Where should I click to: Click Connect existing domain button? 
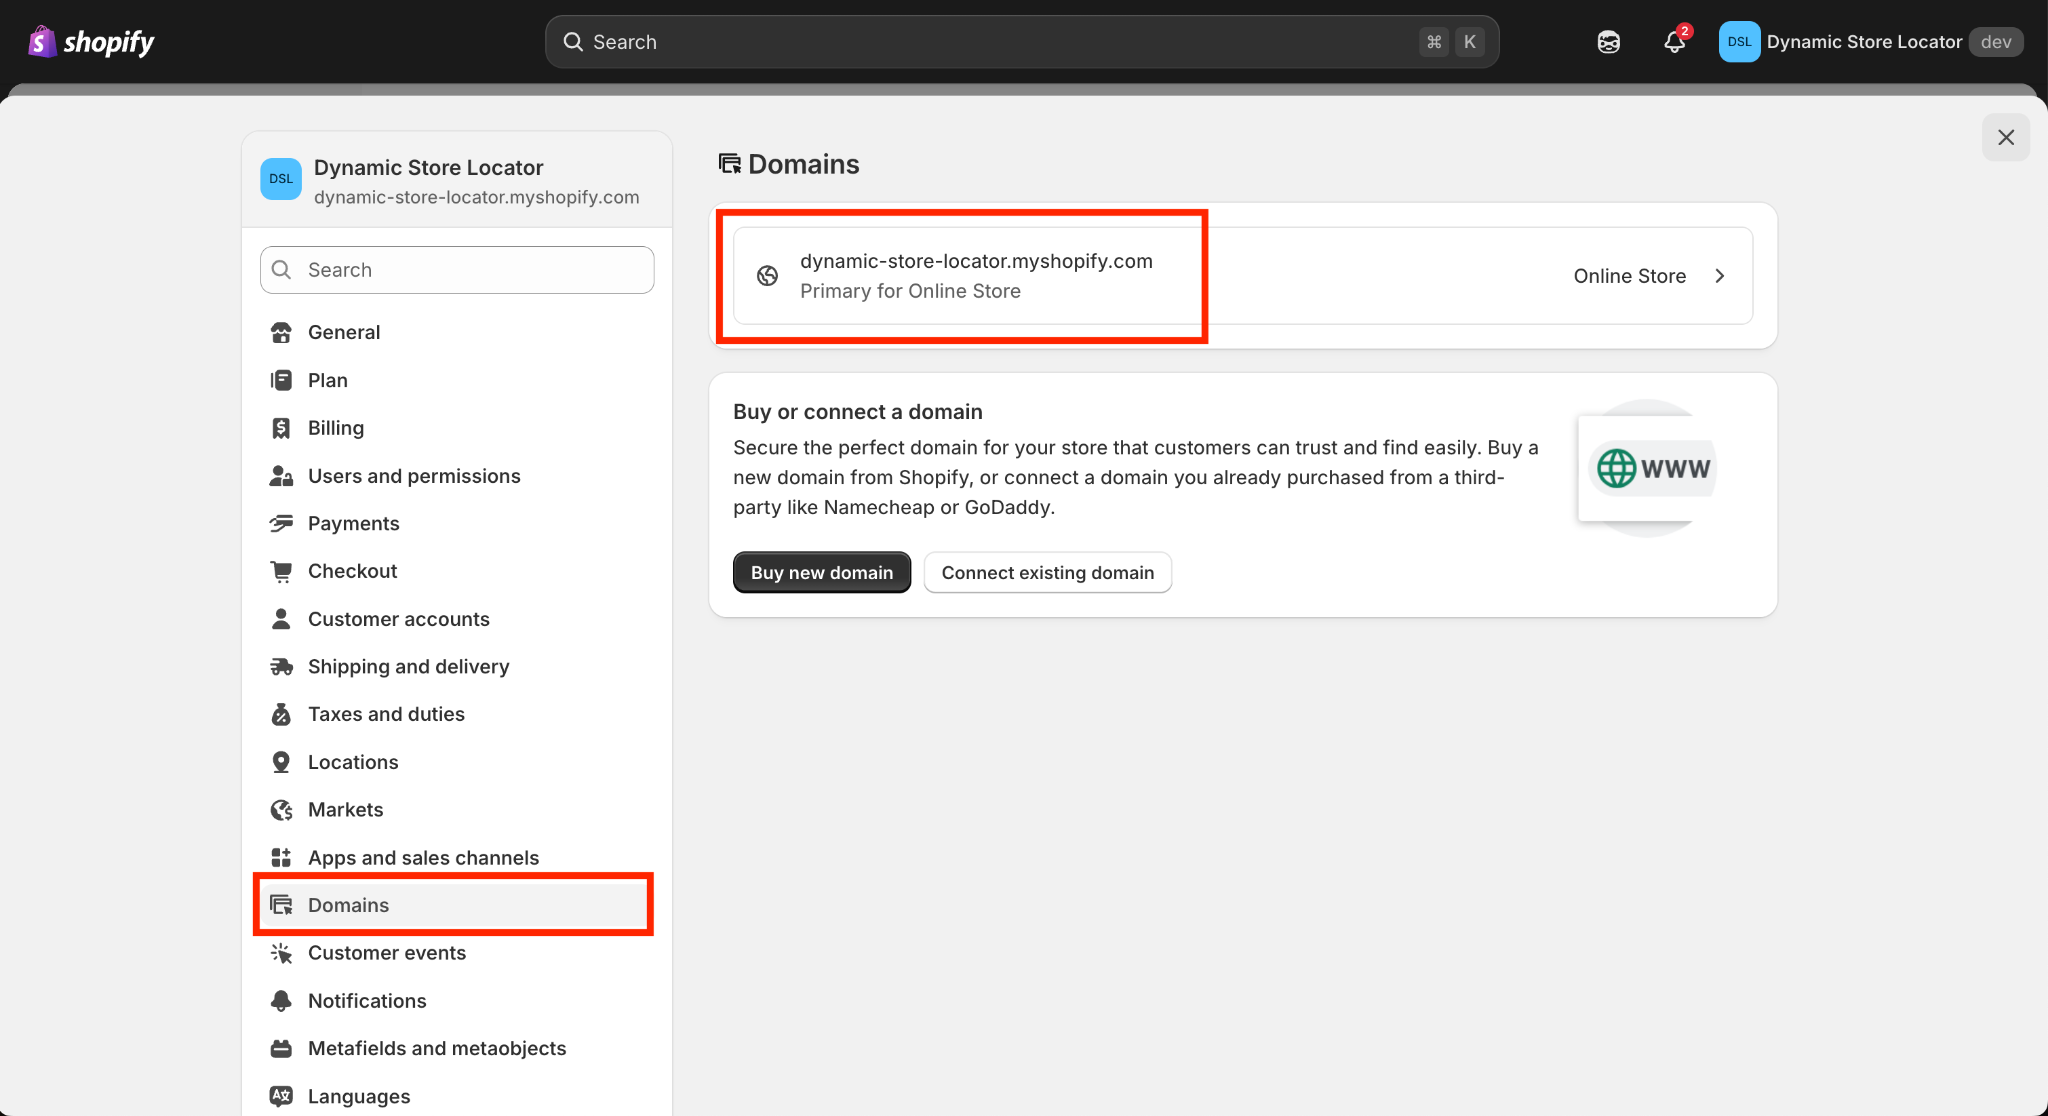[1047, 572]
